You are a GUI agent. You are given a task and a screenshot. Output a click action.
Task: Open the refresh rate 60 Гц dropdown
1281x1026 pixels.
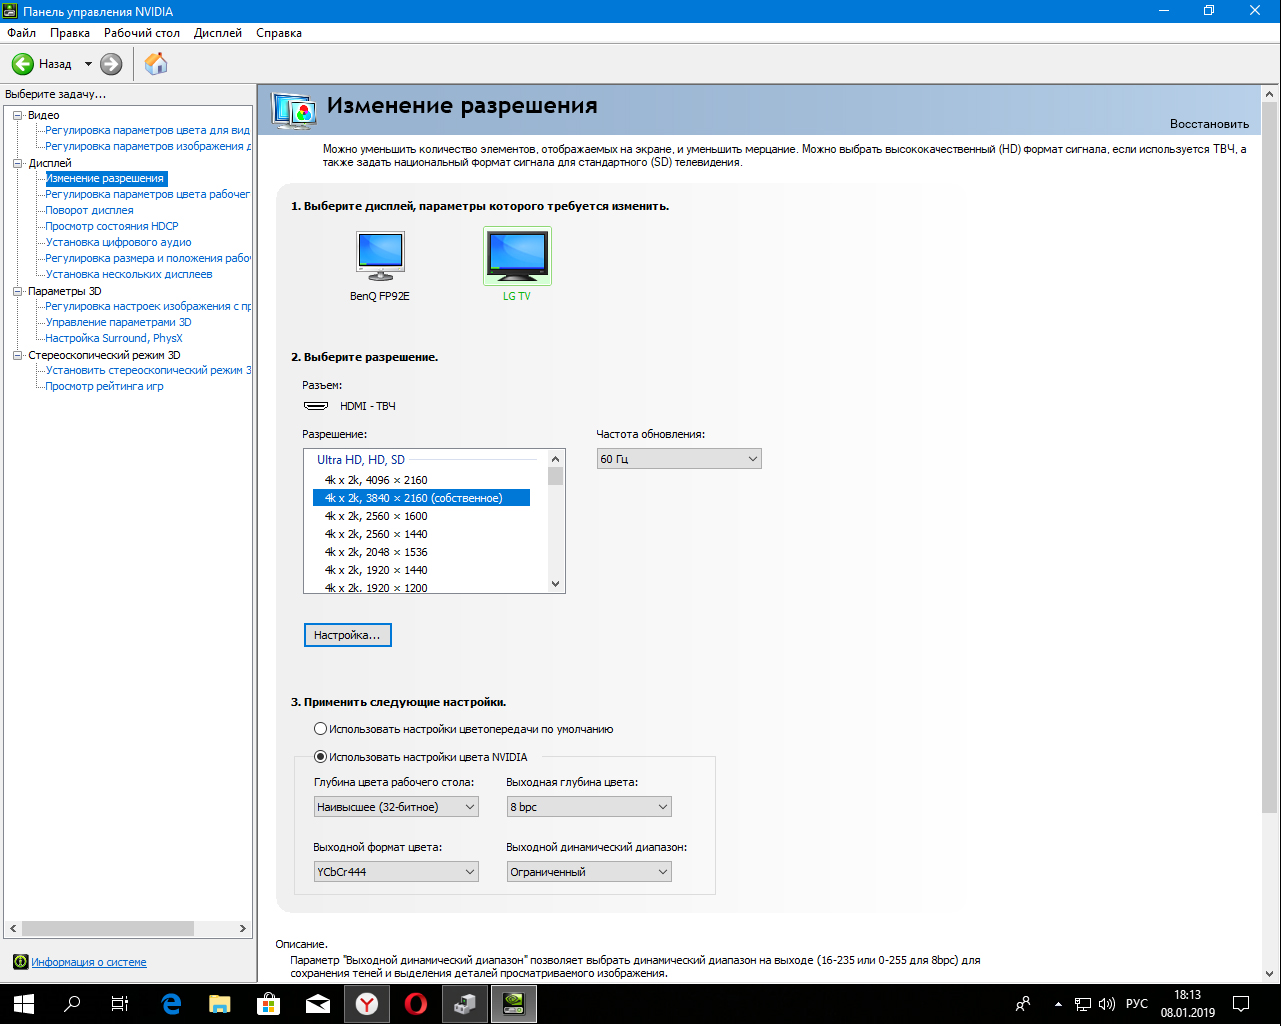[x=678, y=459]
